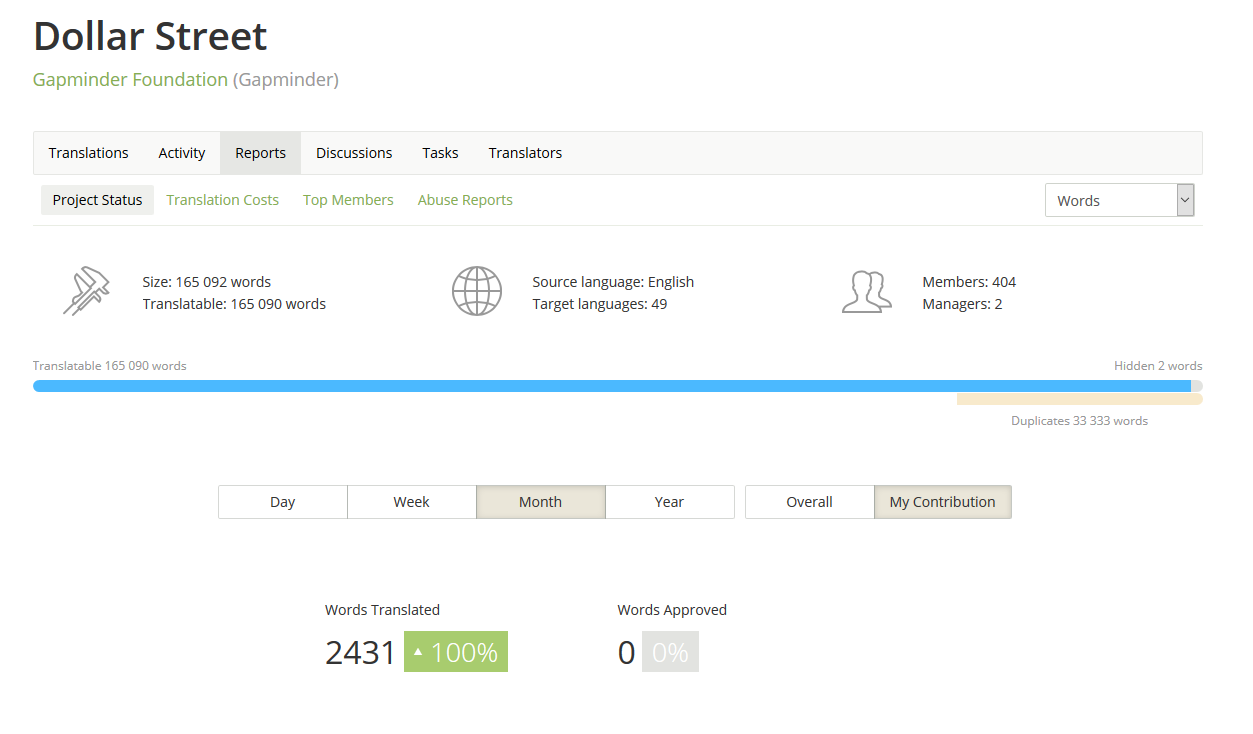Click 'Words Translated' label
This screenshot has width=1253, height=734.
pos(382,610)
